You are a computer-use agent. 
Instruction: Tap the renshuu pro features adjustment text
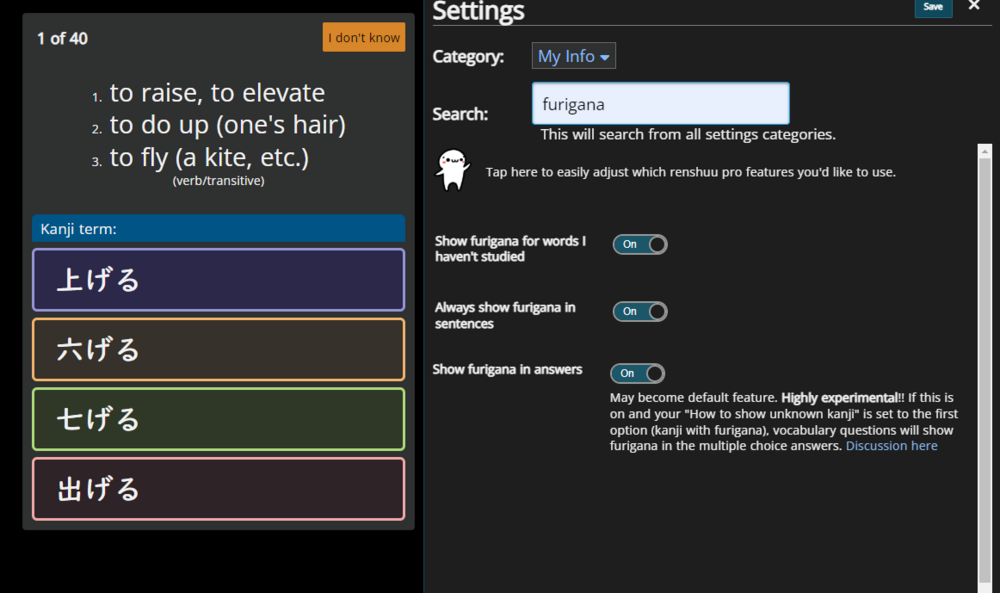click(690, 172)
